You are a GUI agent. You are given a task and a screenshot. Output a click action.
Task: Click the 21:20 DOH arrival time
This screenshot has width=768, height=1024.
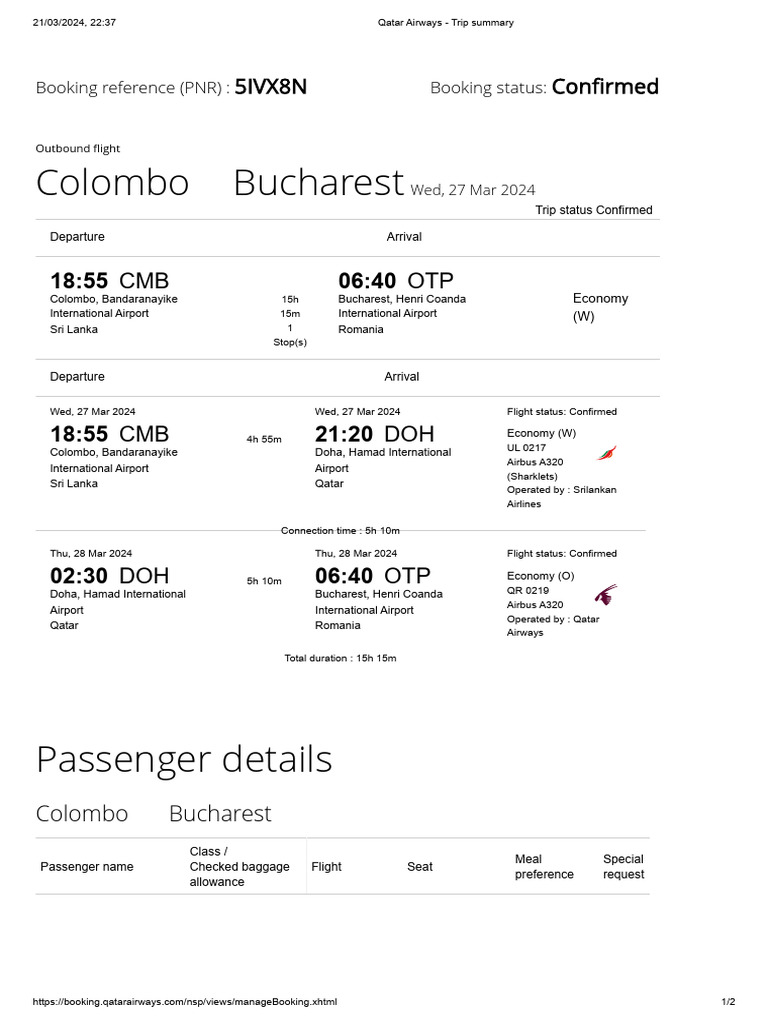coord(375,433)
